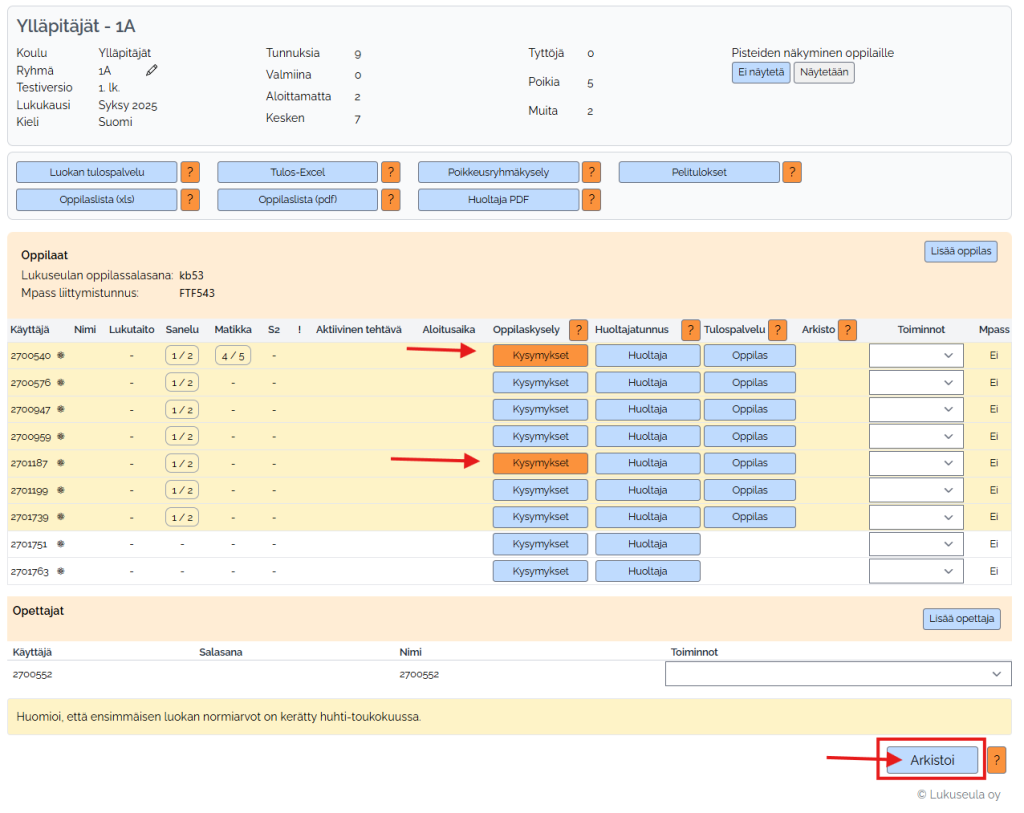Open Toiminnot dropdown for user 2701763
This screenshot has height=813, width=1024.
click(916, 571)
